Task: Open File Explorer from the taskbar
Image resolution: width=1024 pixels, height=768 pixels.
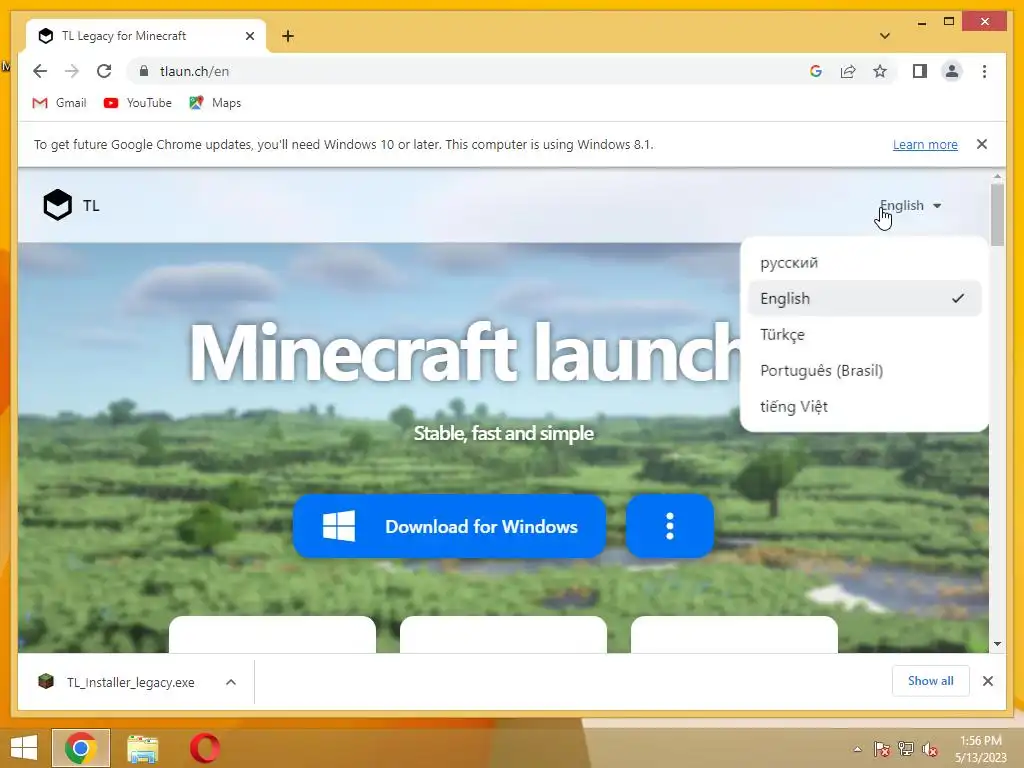Action: [x=142, y=748]
